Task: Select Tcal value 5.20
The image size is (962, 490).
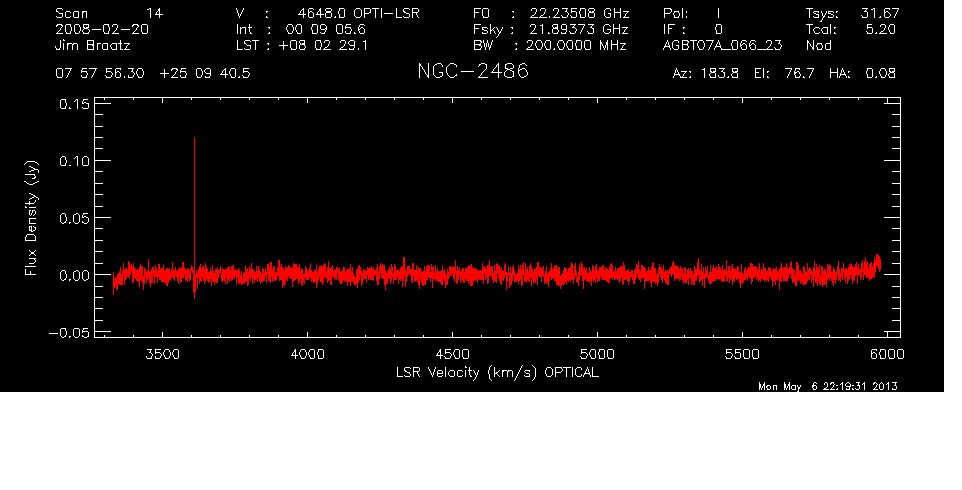Action: 880,29
